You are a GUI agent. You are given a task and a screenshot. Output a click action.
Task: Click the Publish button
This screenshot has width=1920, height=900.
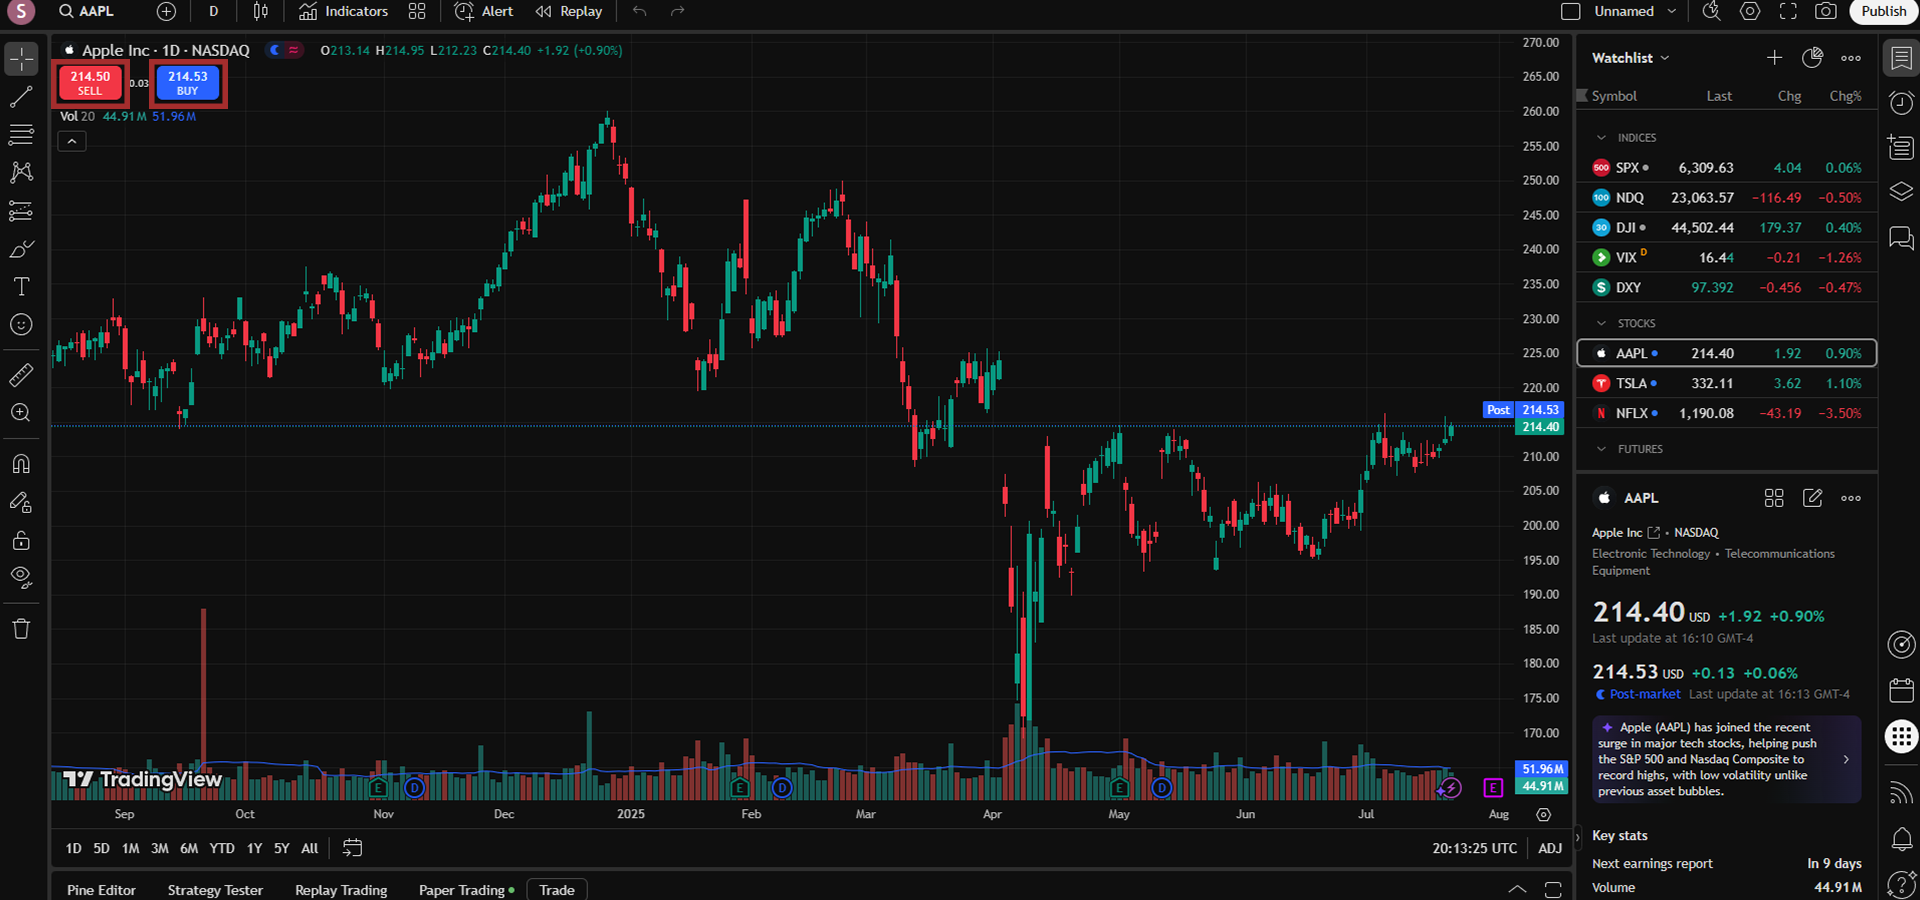pos(1883,12)
